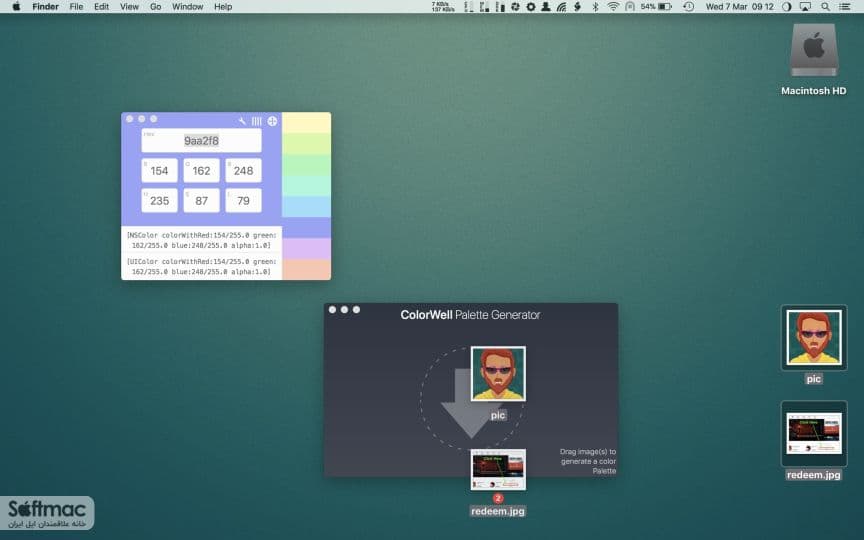The height and width of the screenshot is (540, 864).
Task: Open the Apple menu
Action: (x=17, y=7)
